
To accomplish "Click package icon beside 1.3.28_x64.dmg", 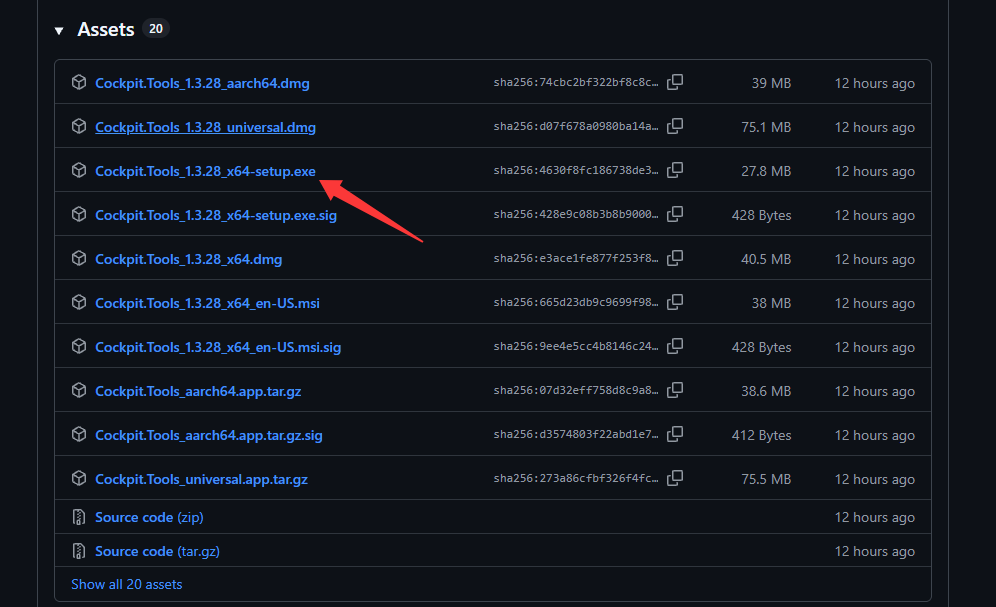I will tap(79, 258).
